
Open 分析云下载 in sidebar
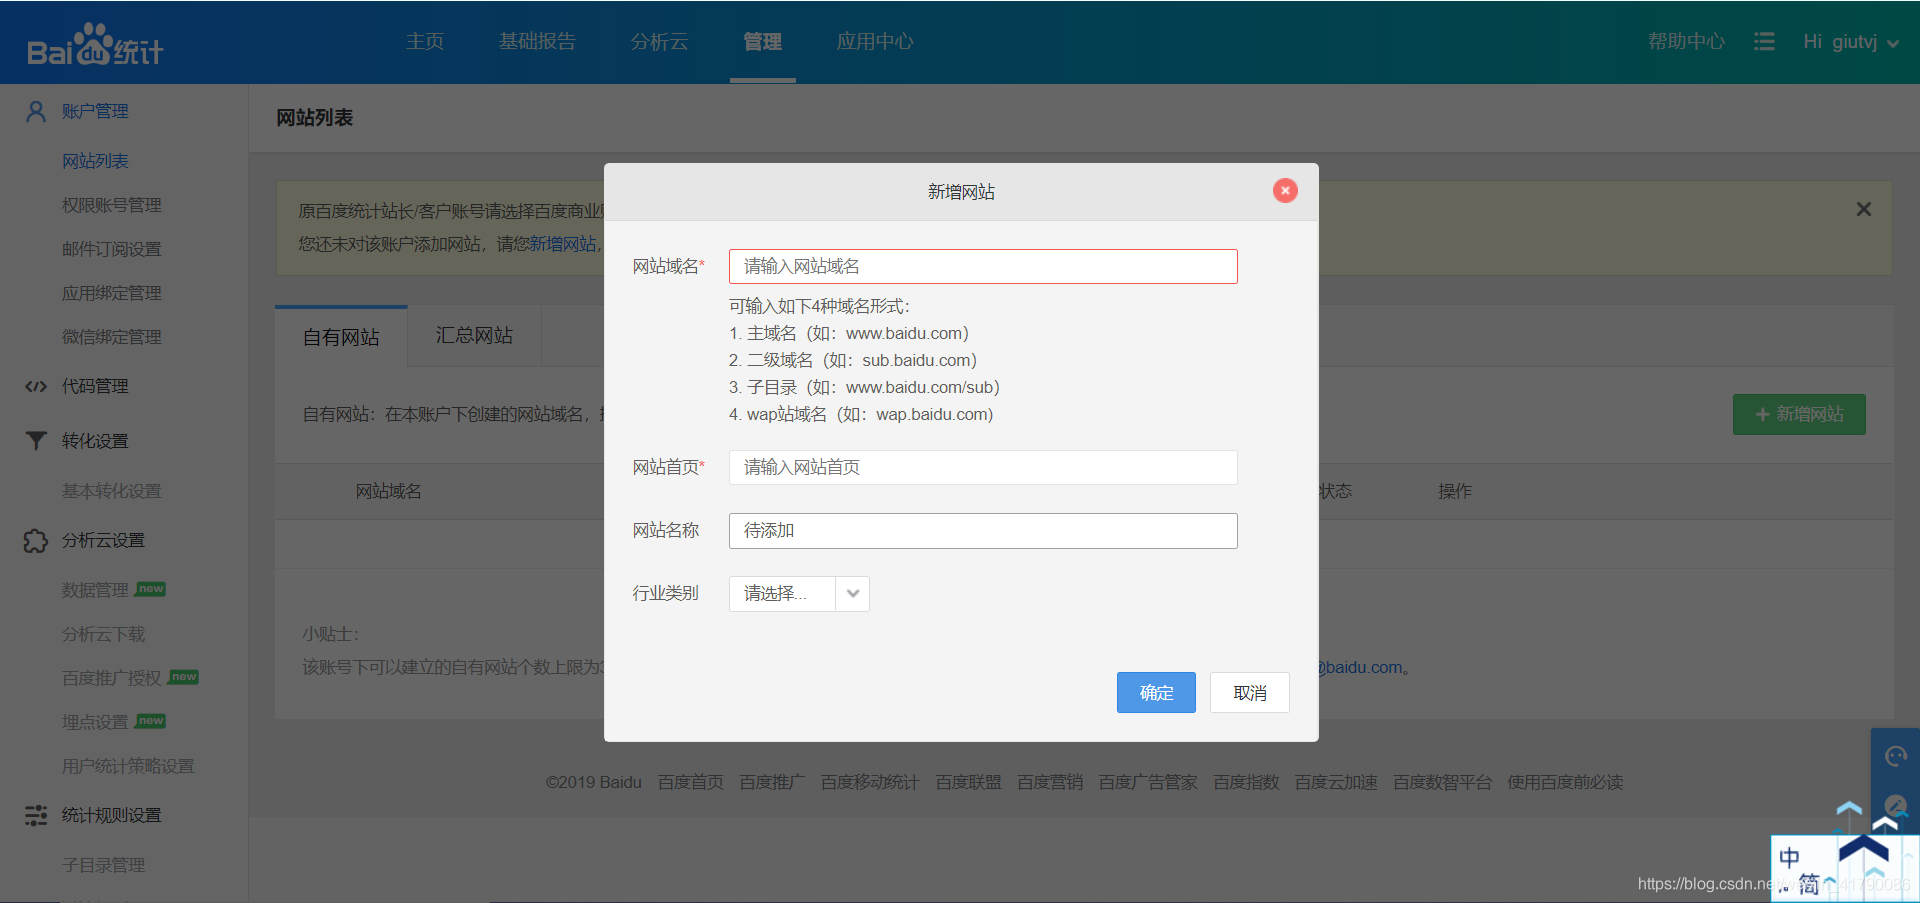coord(103,634)
